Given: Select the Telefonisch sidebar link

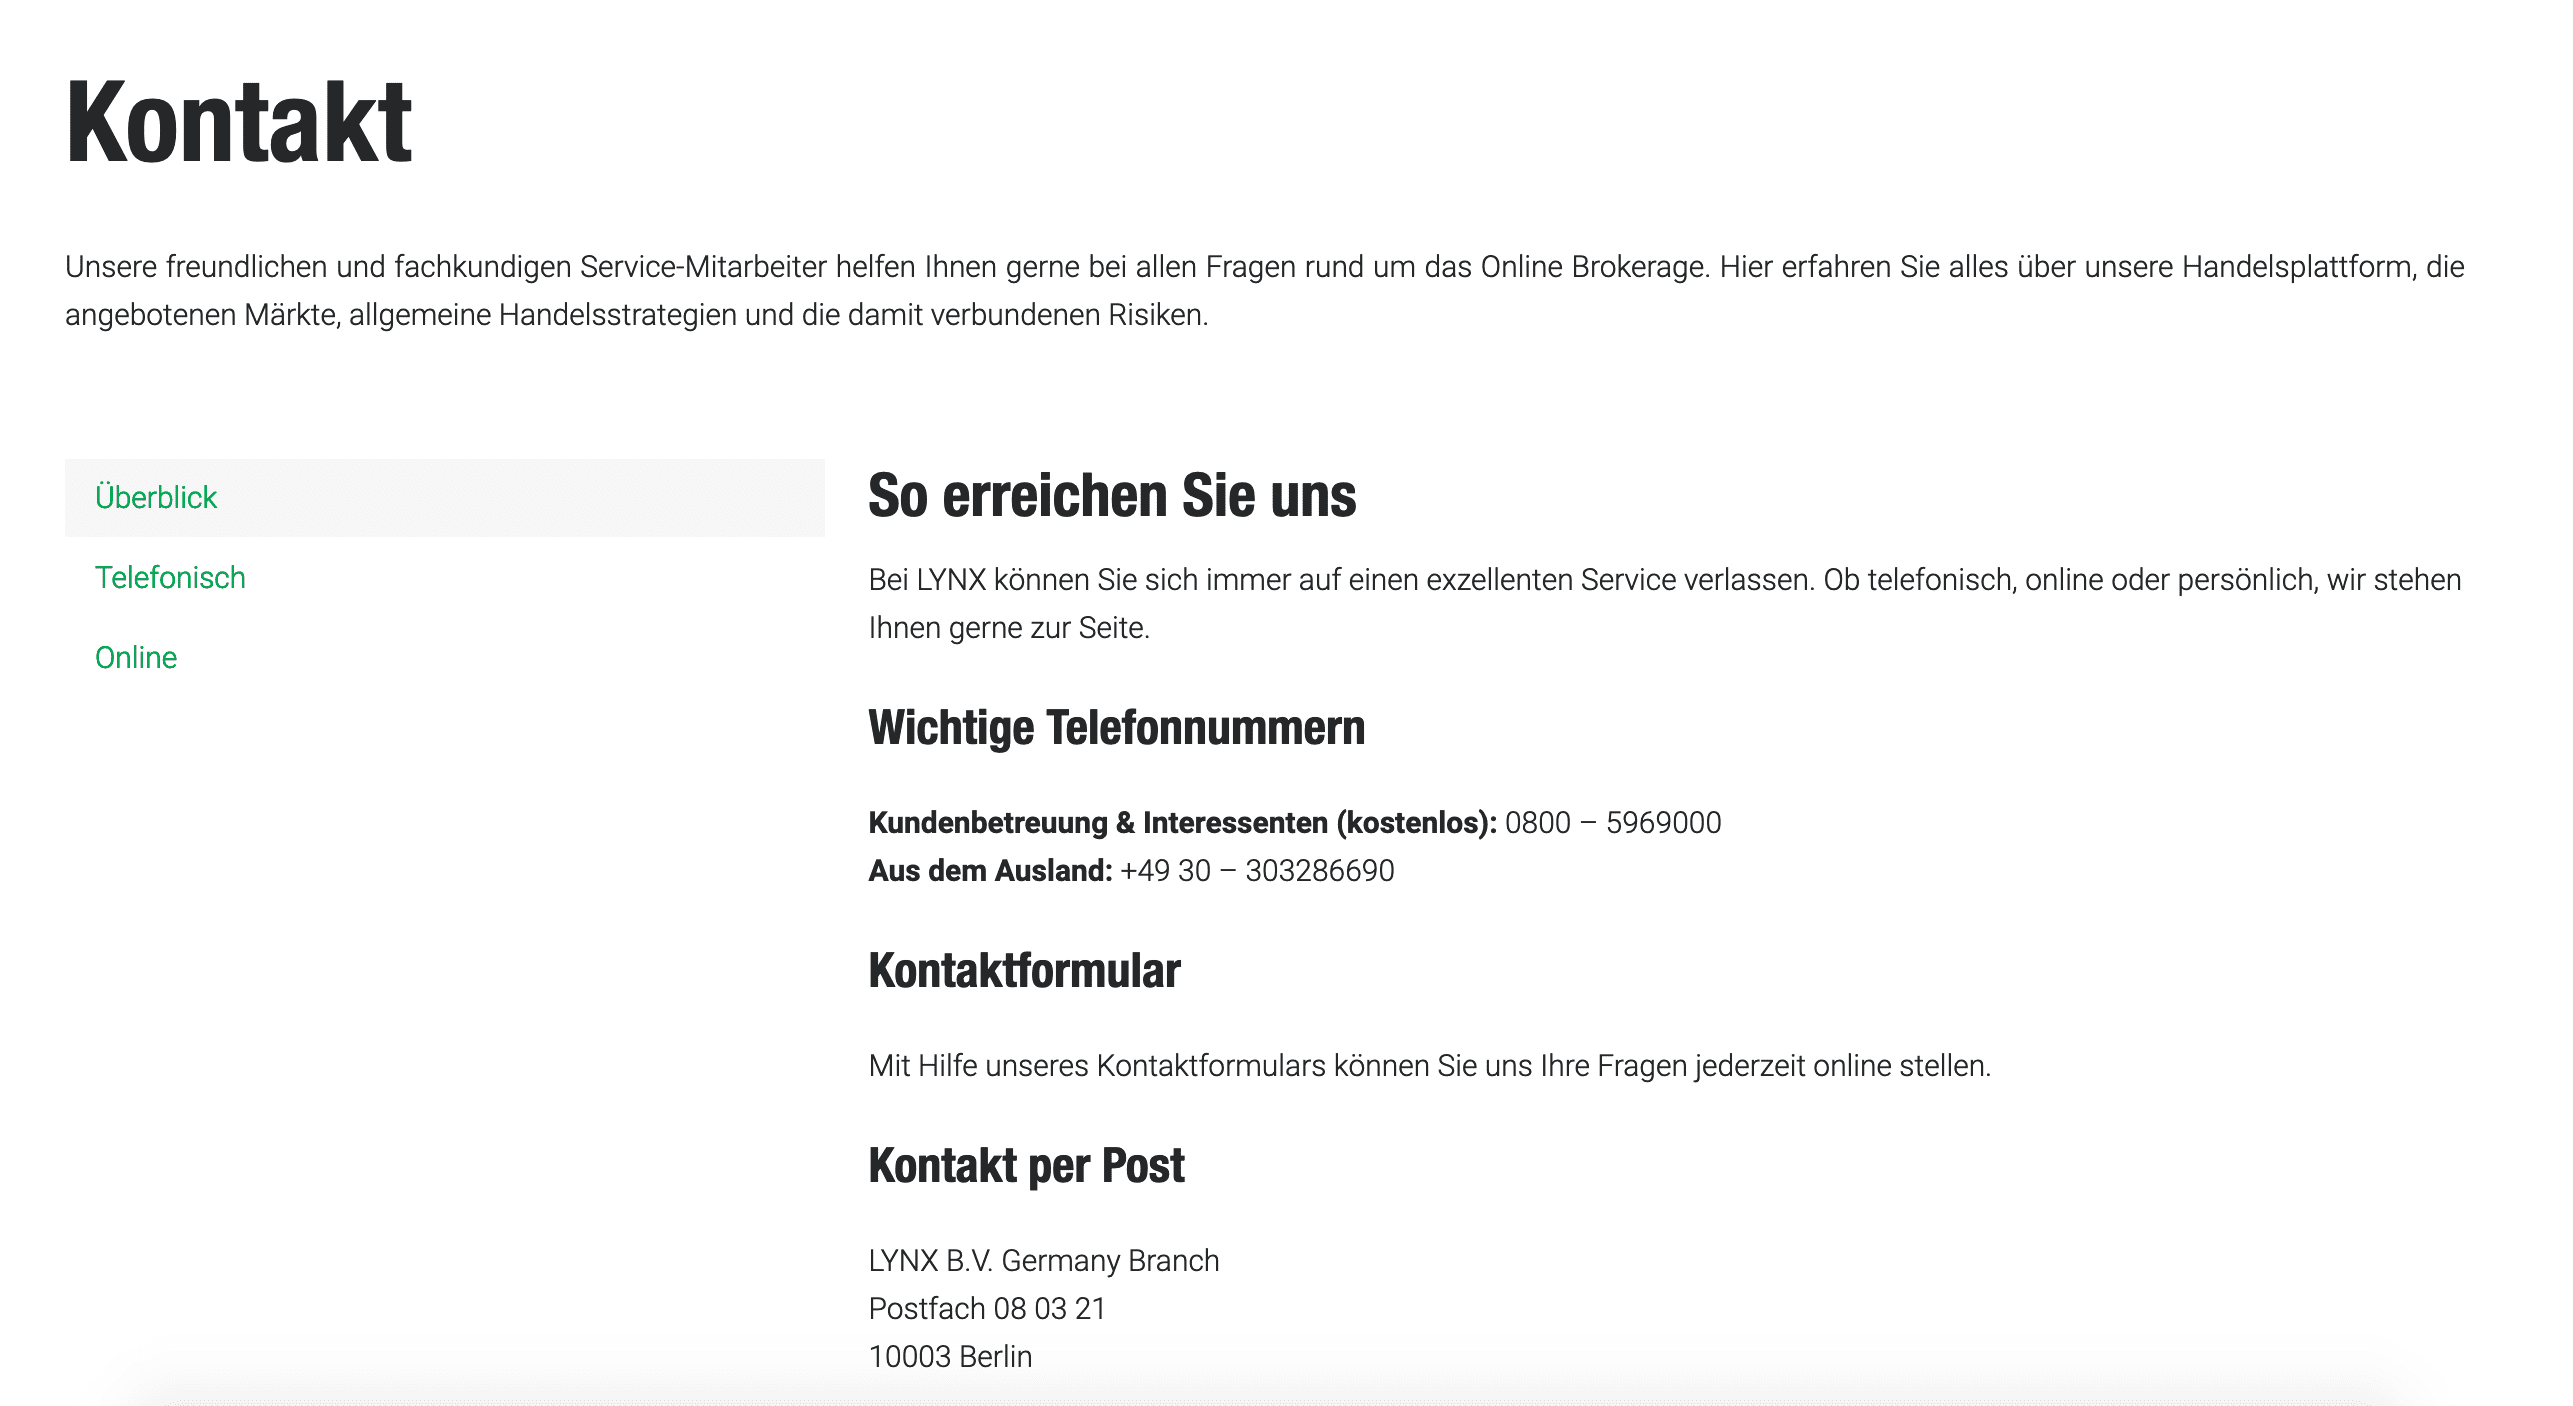Looking at the screenshot, I should 170,577.
